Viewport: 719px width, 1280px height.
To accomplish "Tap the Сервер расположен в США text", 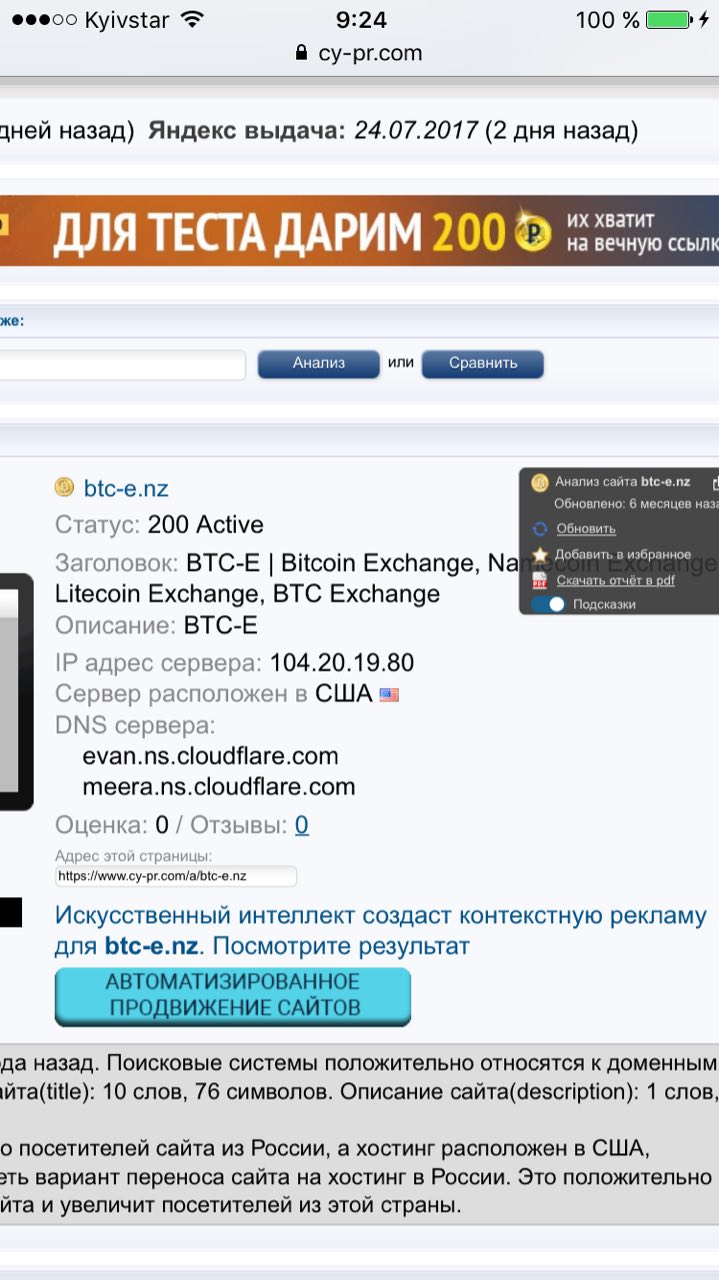I will pos(214,694).
